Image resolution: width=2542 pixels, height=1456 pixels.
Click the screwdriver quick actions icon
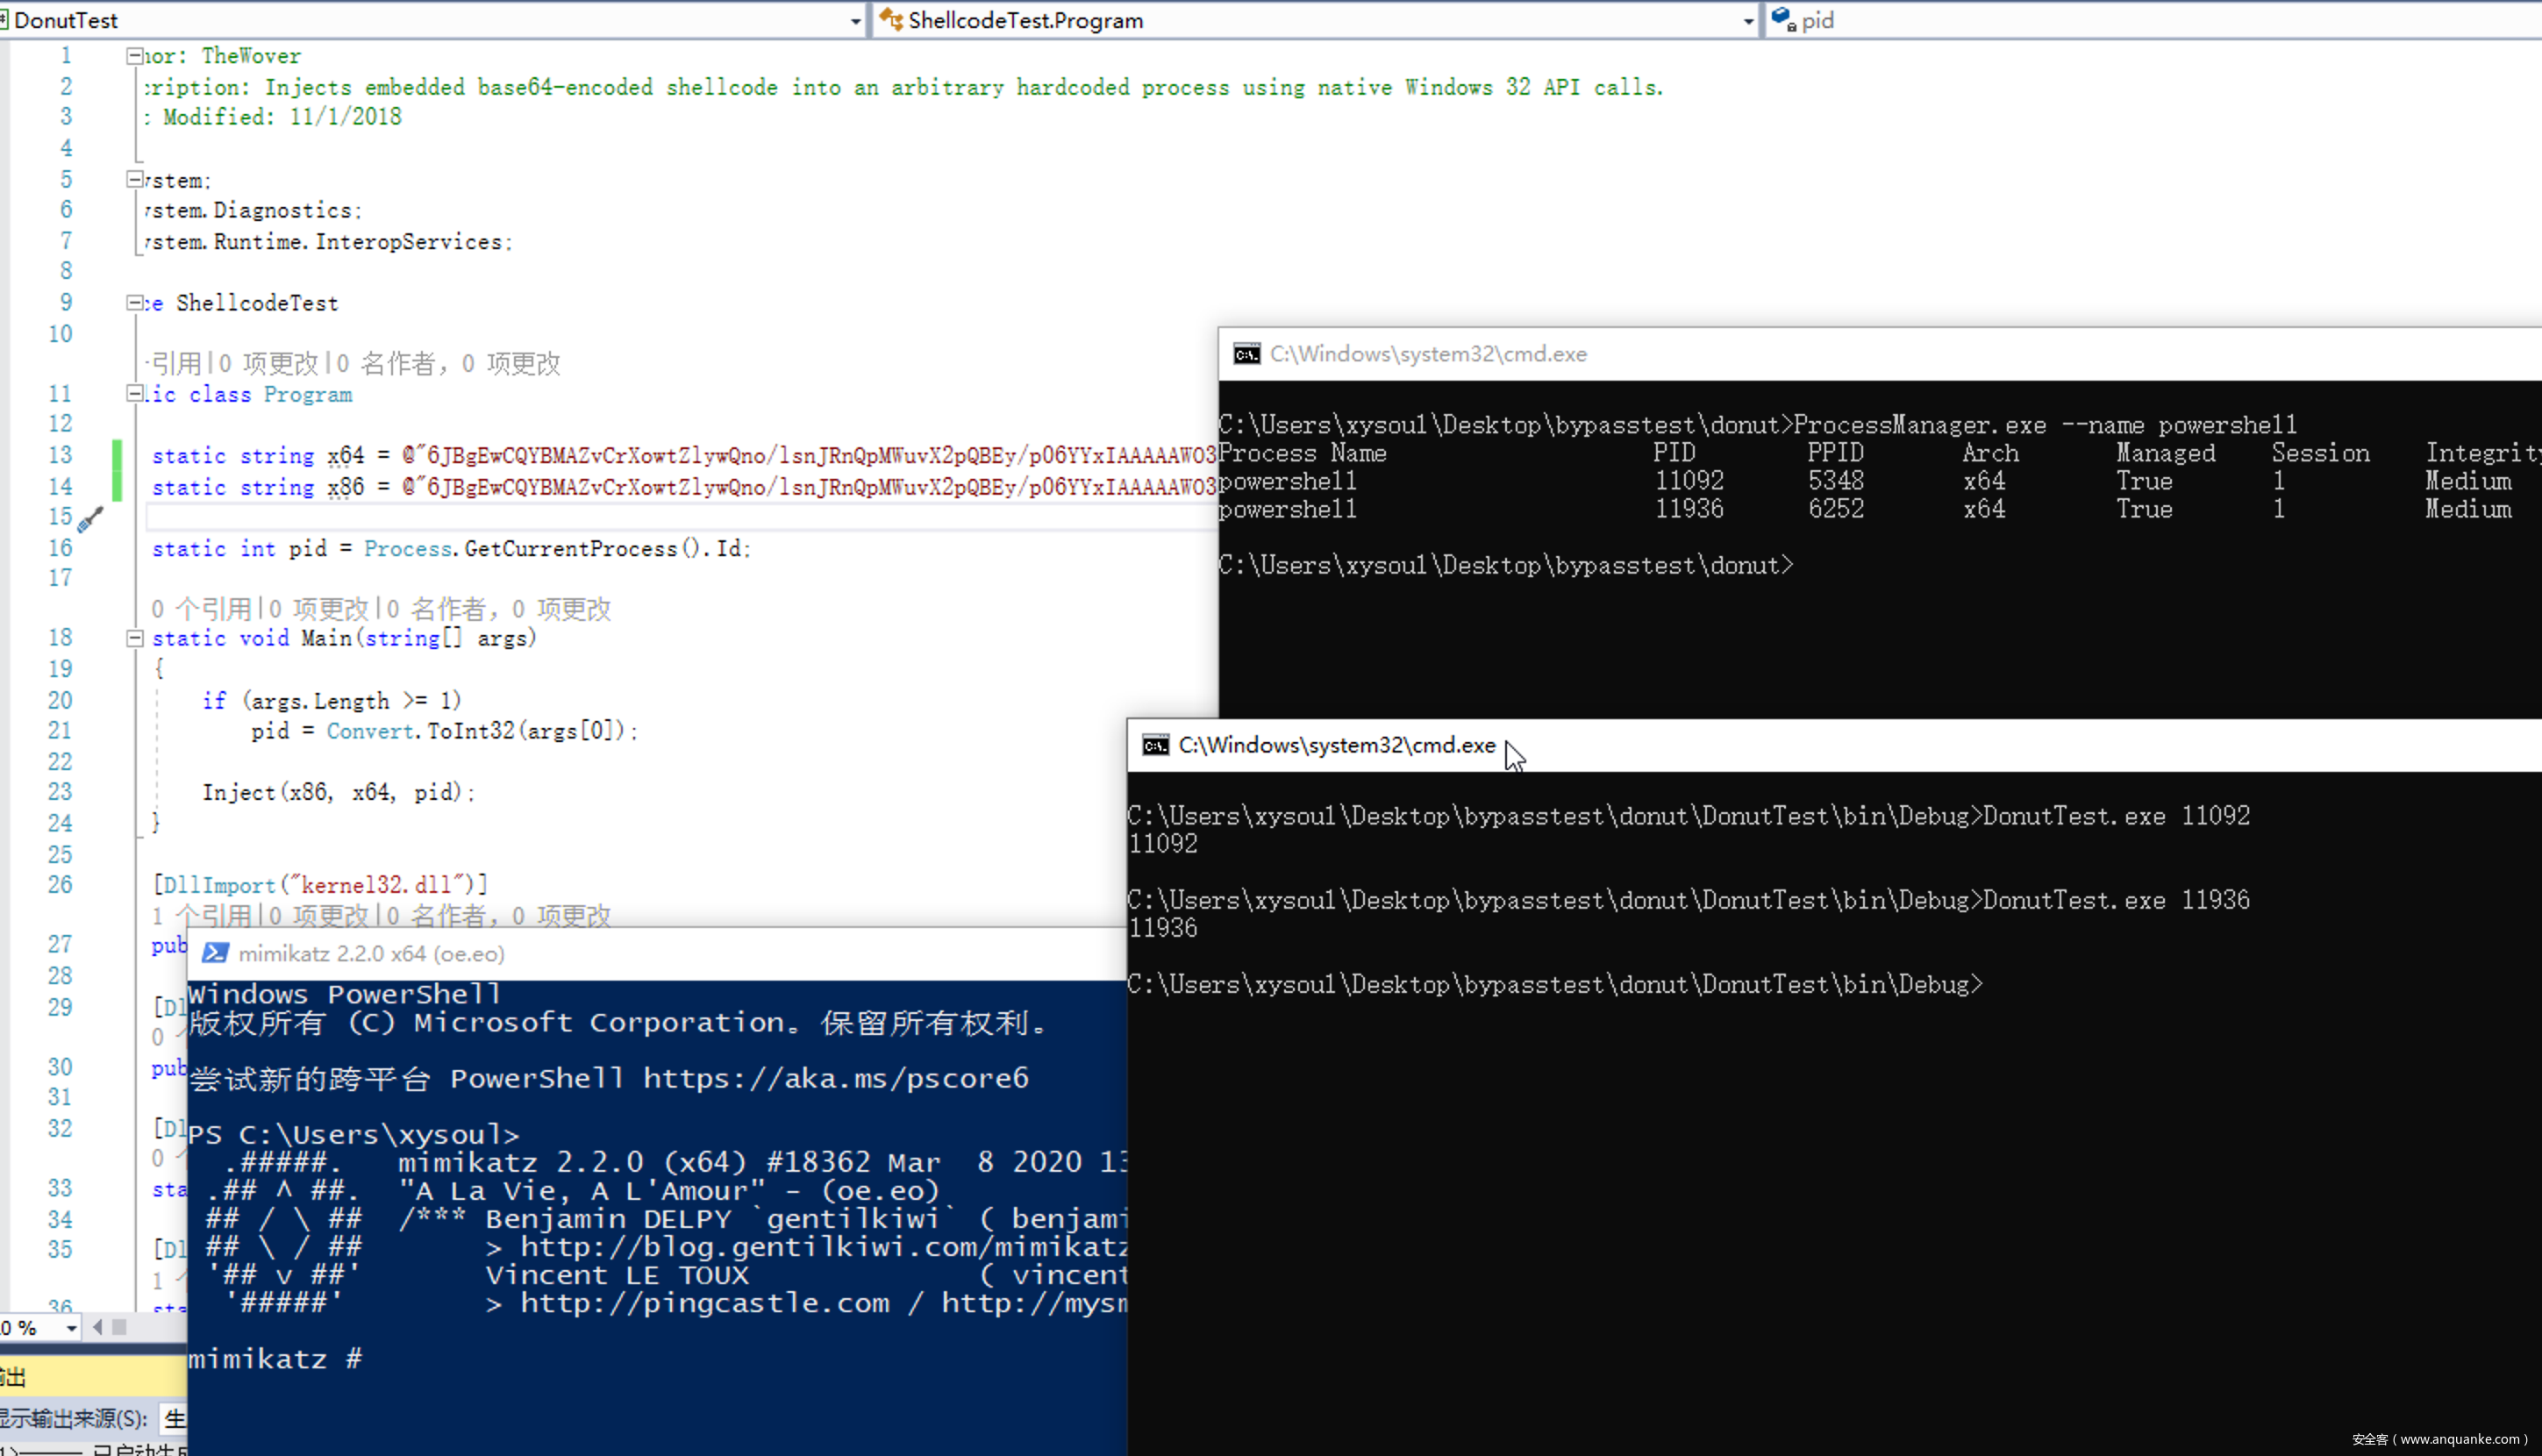pos(90,519)
